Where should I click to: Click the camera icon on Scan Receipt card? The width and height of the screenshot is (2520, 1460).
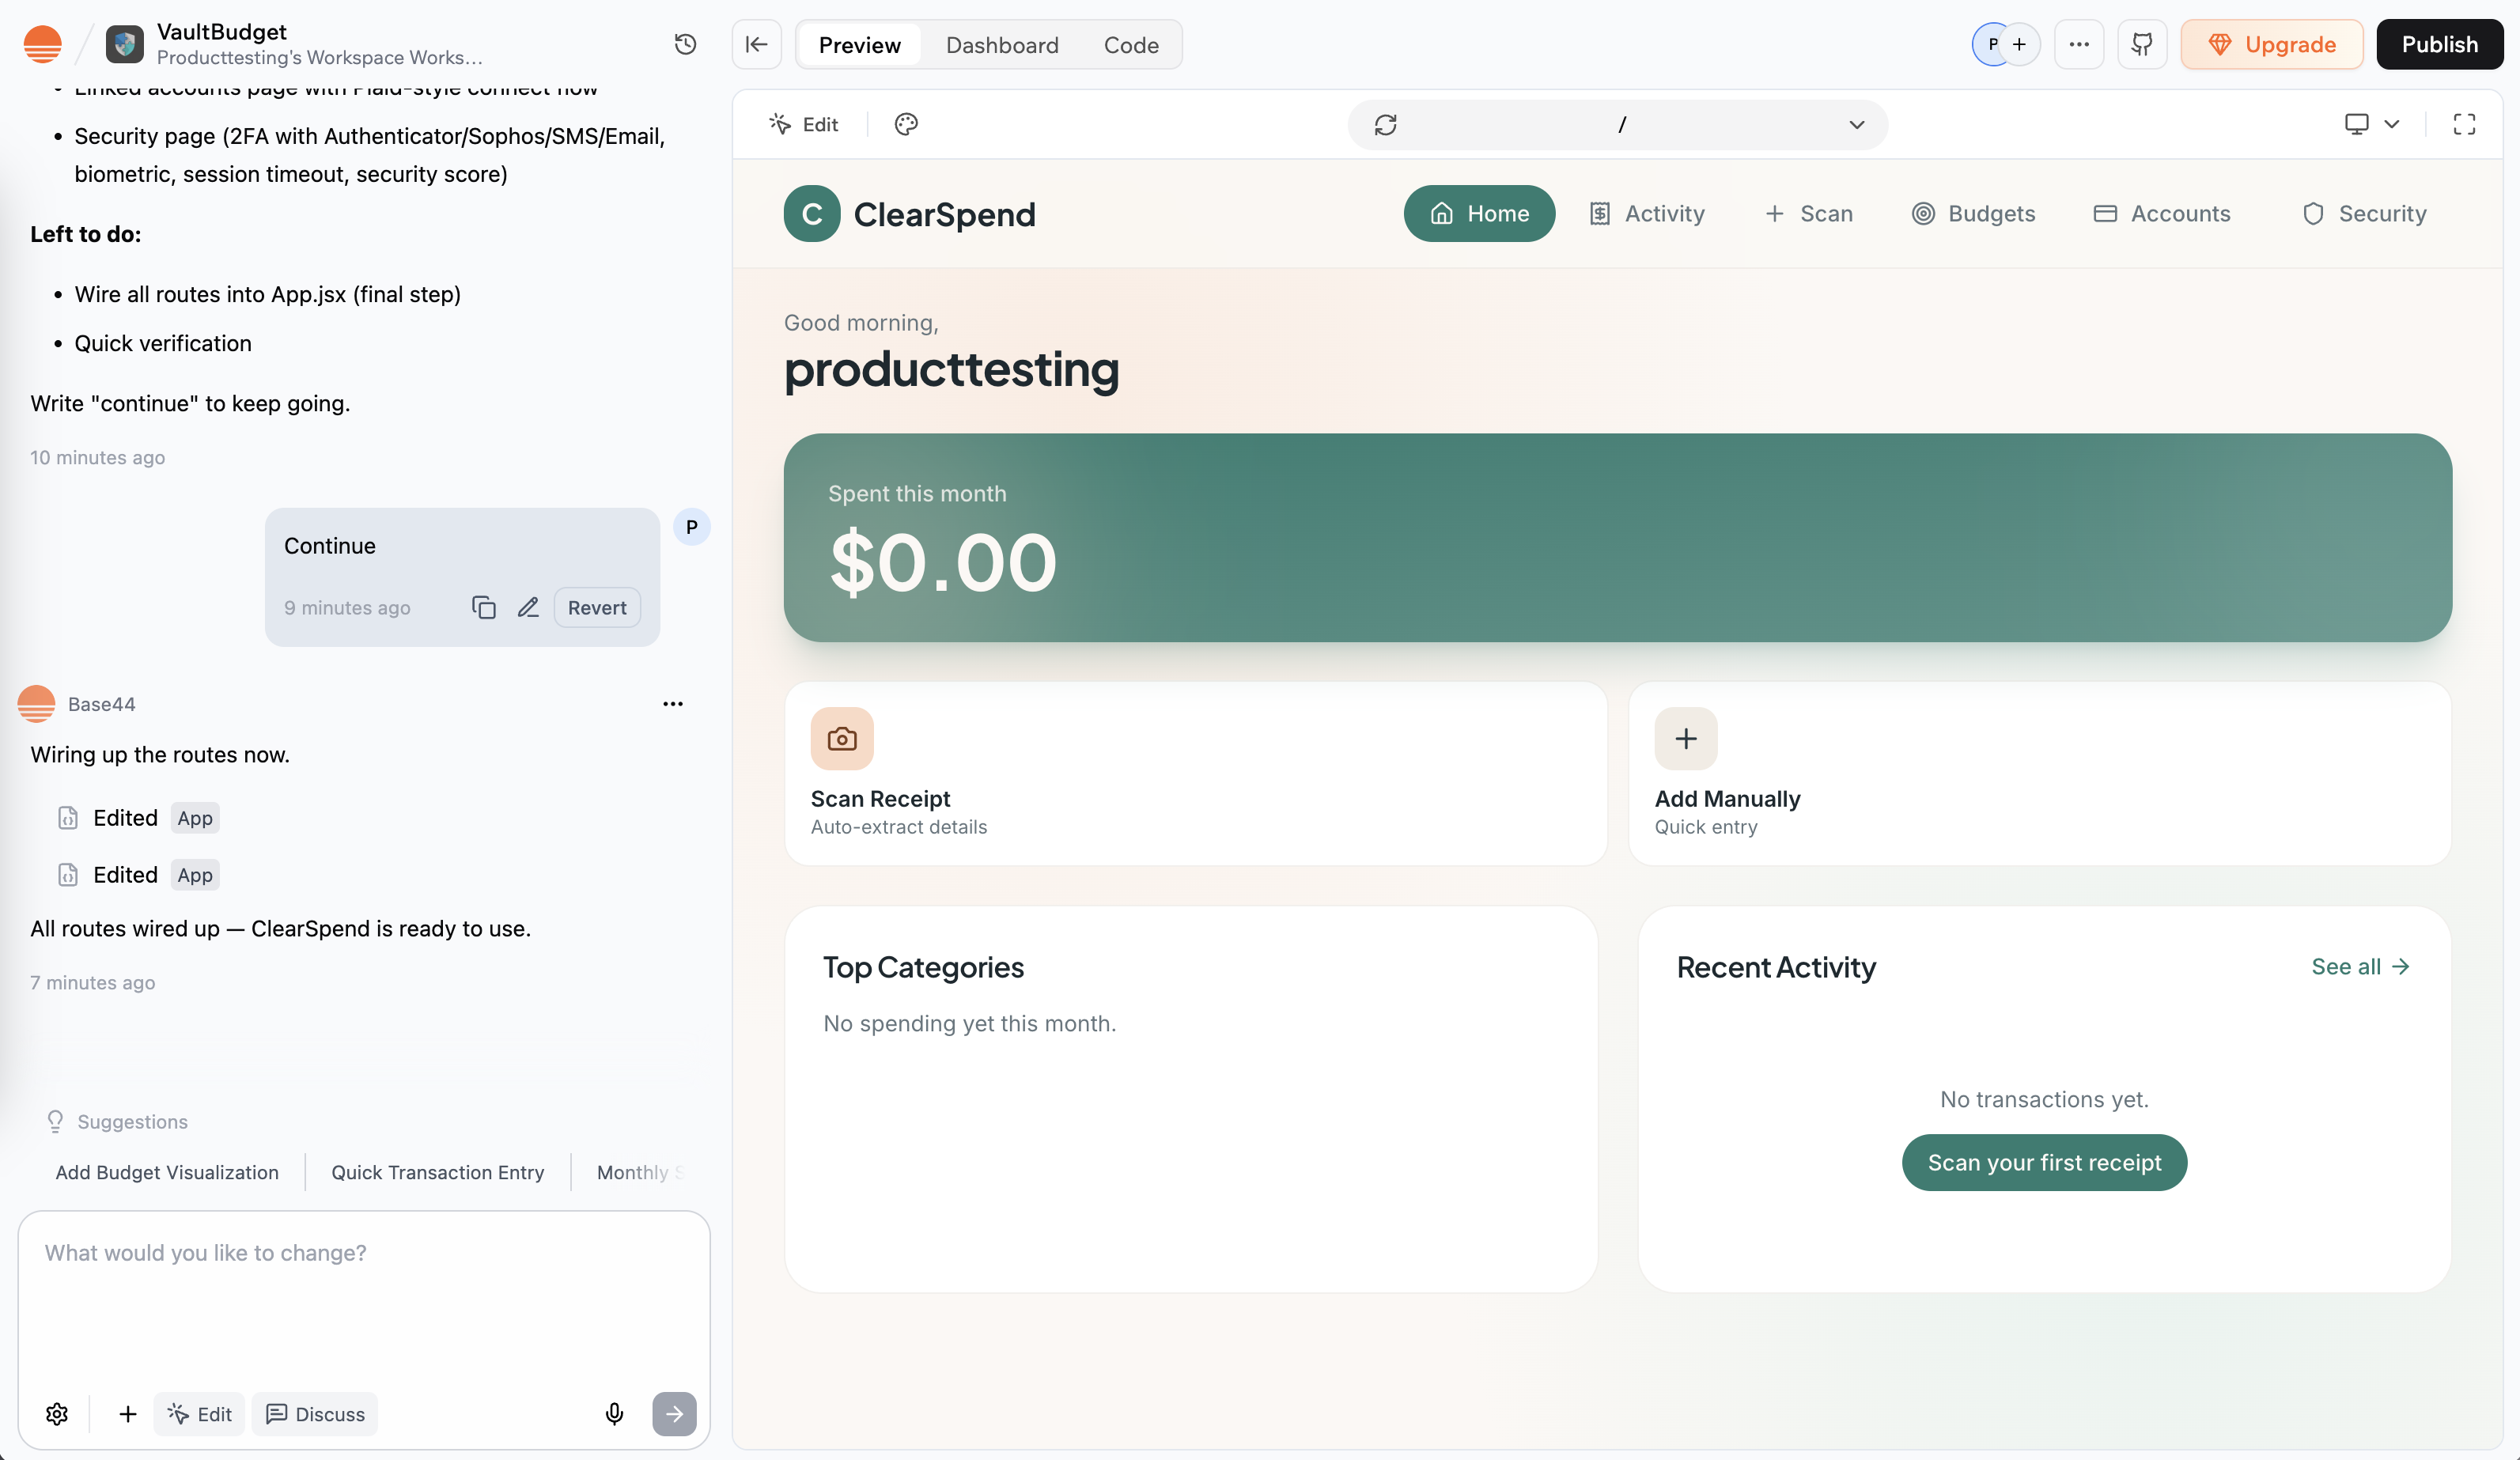coord(842,738)
